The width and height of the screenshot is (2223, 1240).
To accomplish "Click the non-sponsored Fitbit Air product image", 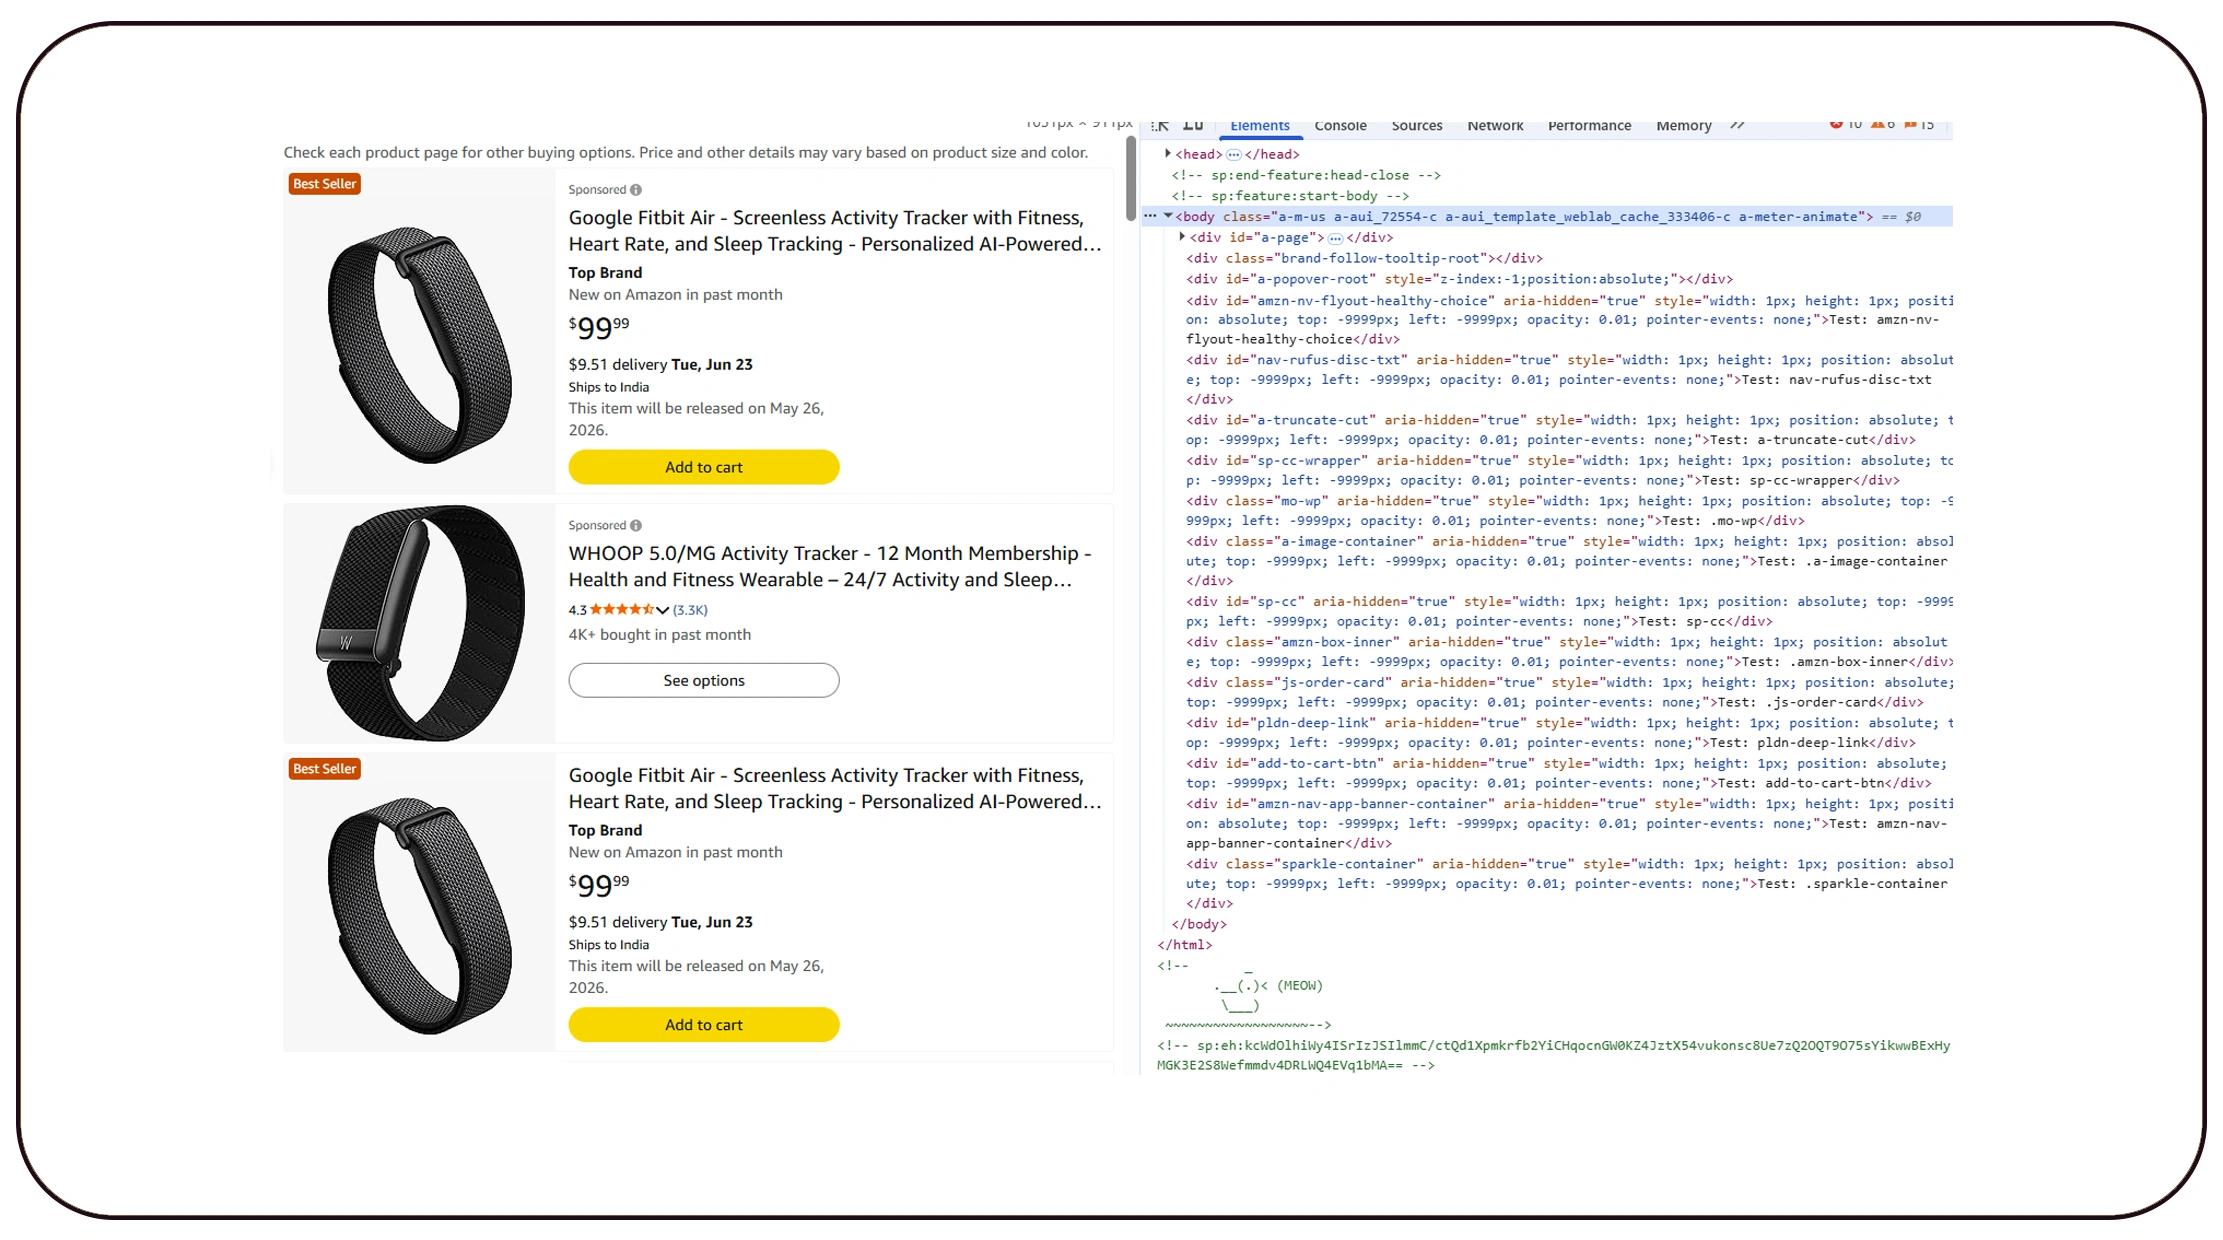I will 420,914.
